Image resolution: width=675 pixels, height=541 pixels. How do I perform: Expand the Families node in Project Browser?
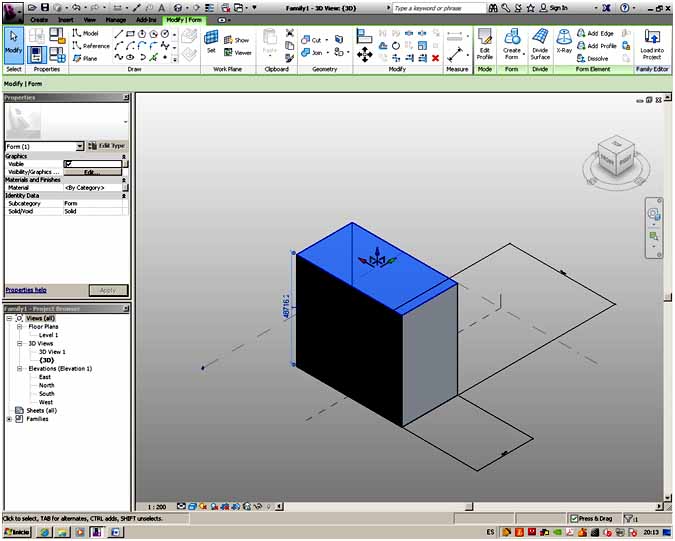coord(9,419)
